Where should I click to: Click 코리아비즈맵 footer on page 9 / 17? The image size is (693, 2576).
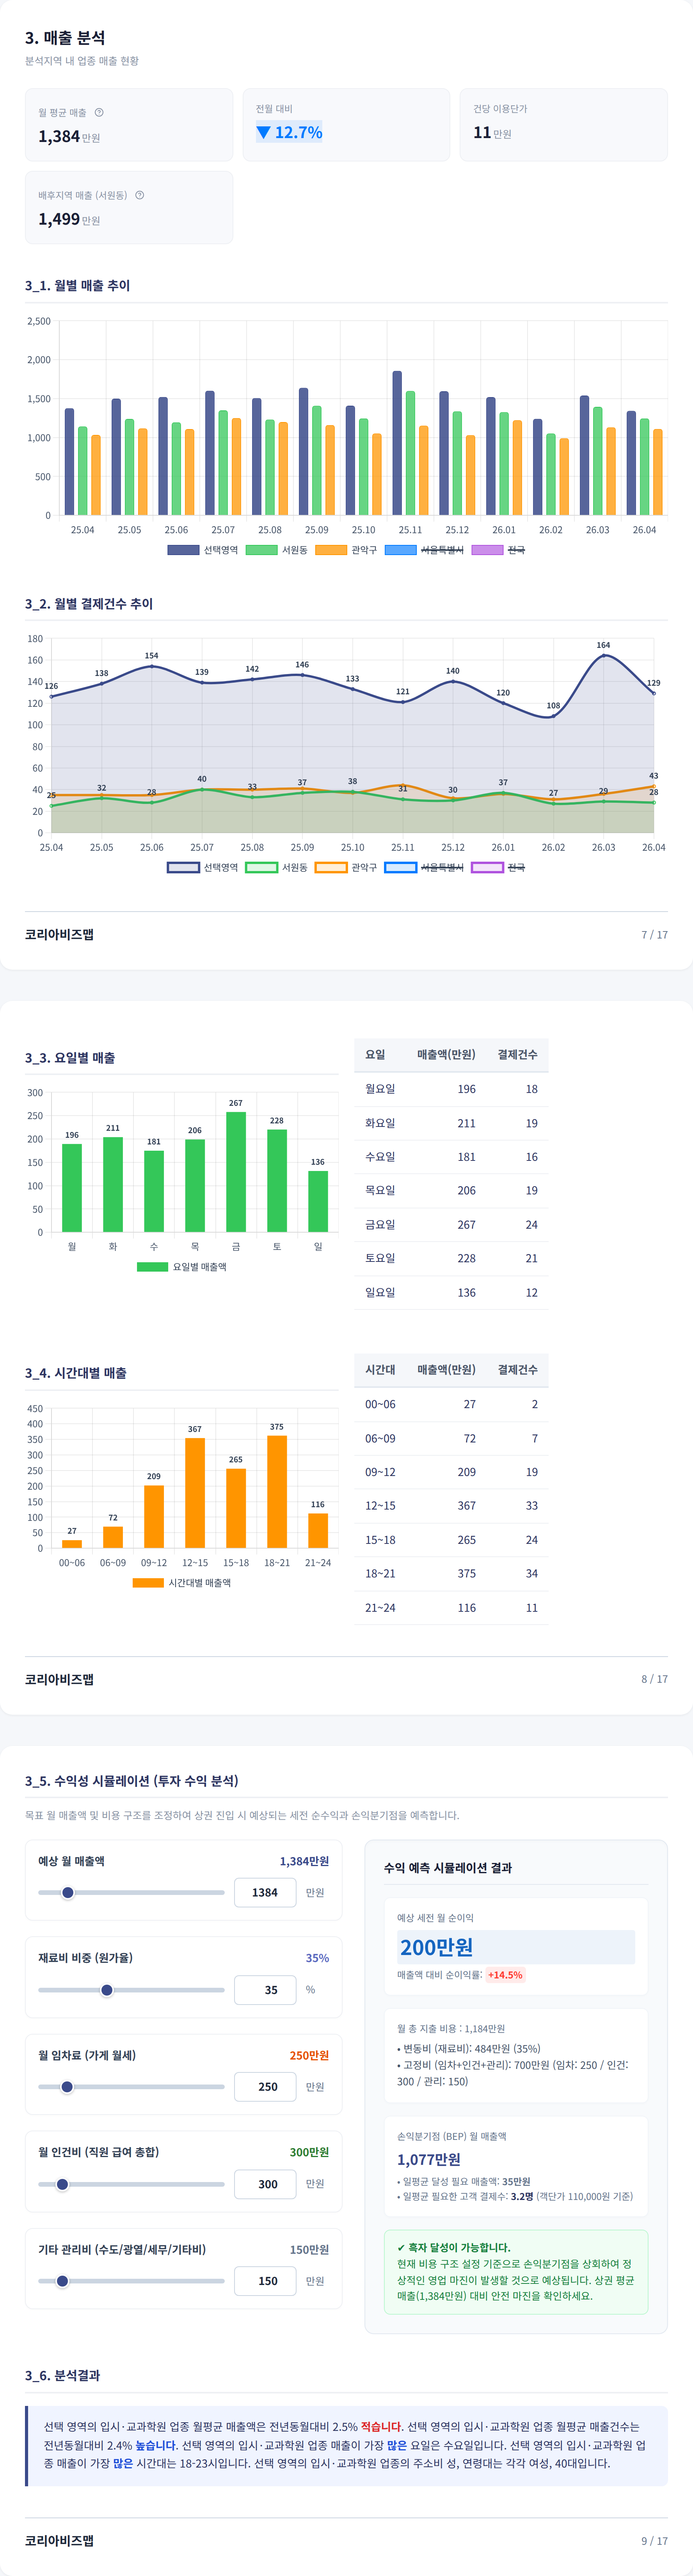click(x=59, y=2540)
